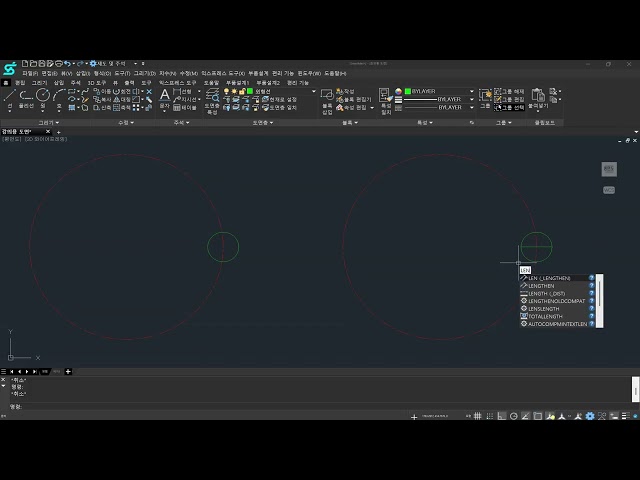640x480 pixels.
Task: Select the Text (문자) tool
Action: pyautogui.click(x=164, y=98)
